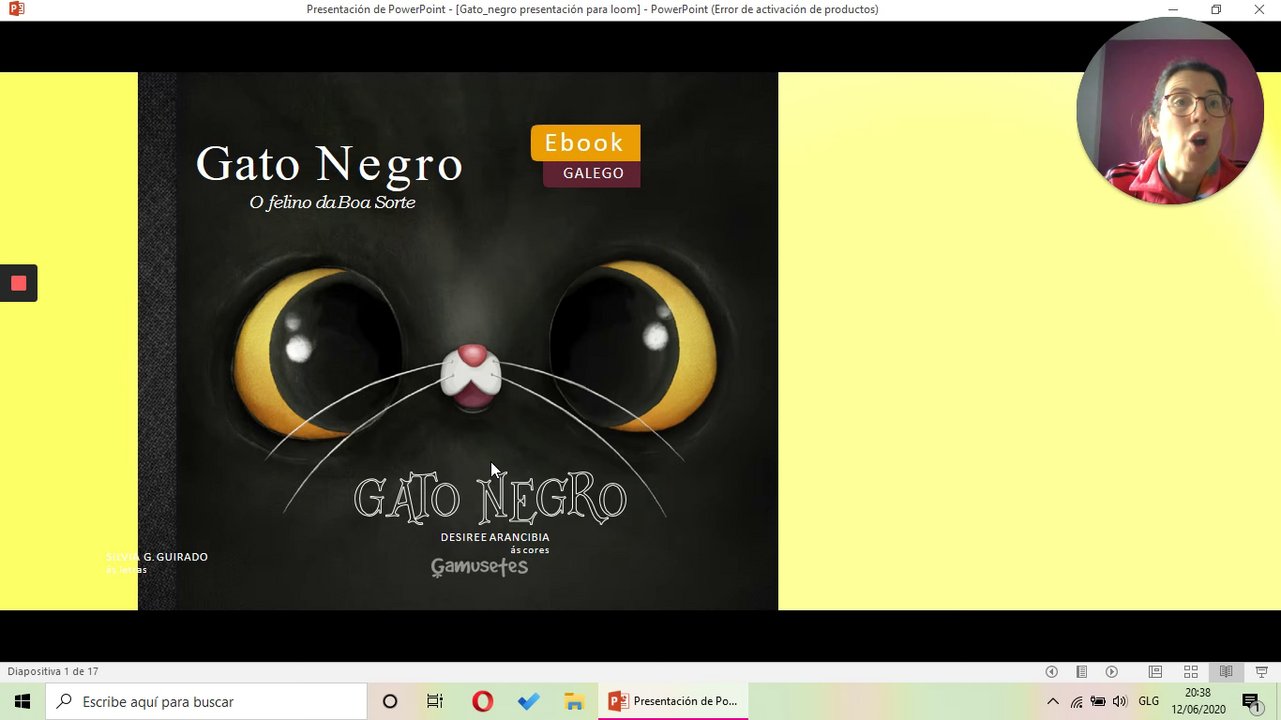Click the author name DESIREE ARANCIBIA
This screenshot has width=1281, height=720.
(x=495, y=538)
